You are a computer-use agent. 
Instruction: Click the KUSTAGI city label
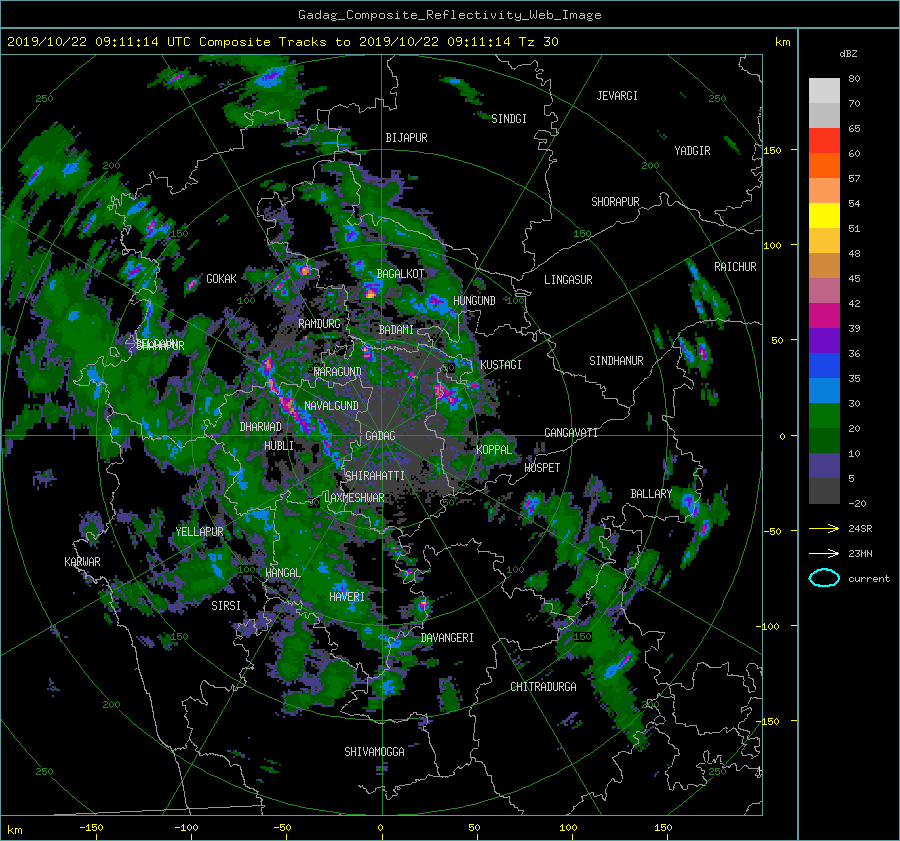coord(501,365)
